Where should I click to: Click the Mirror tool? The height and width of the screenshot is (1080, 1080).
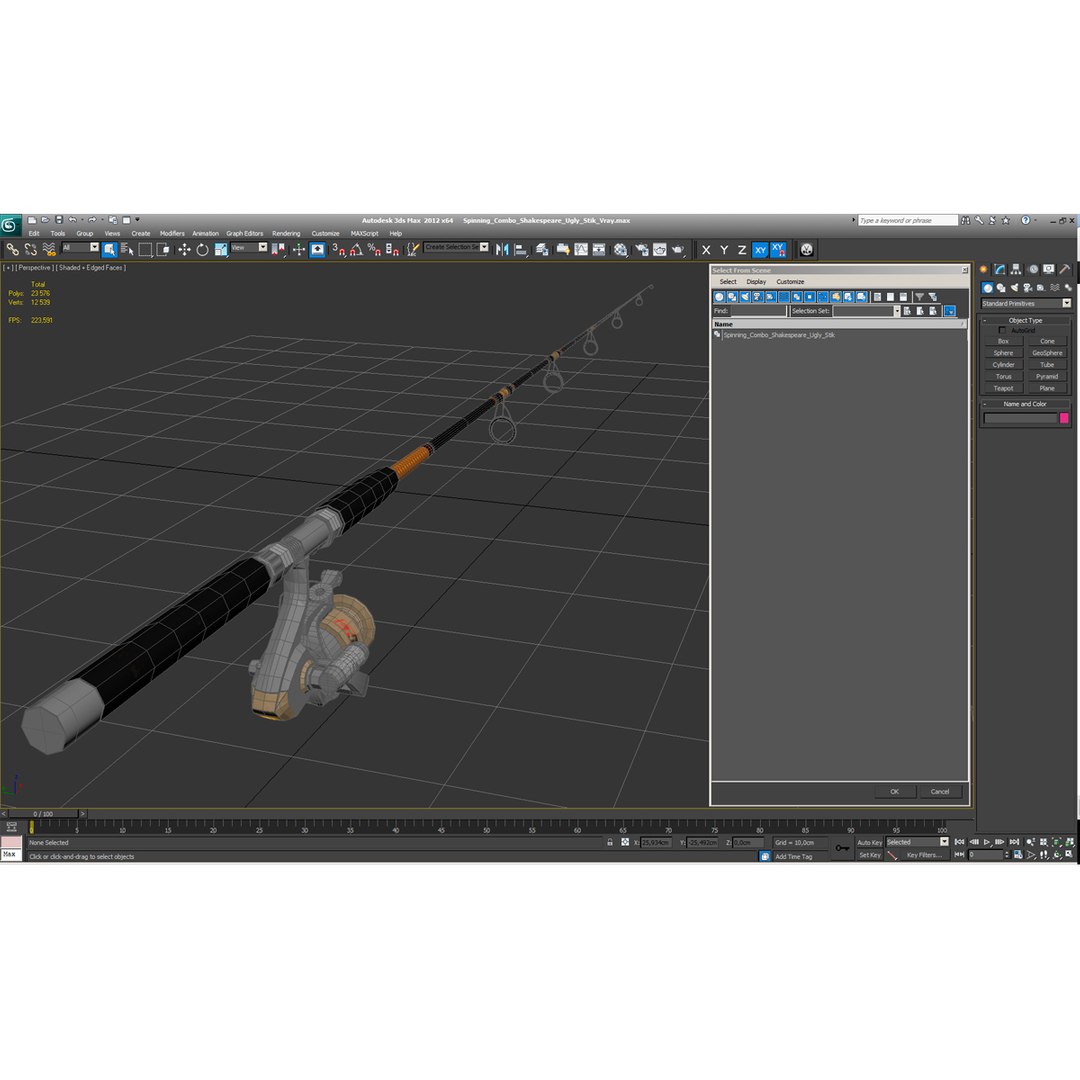point(502,249)
